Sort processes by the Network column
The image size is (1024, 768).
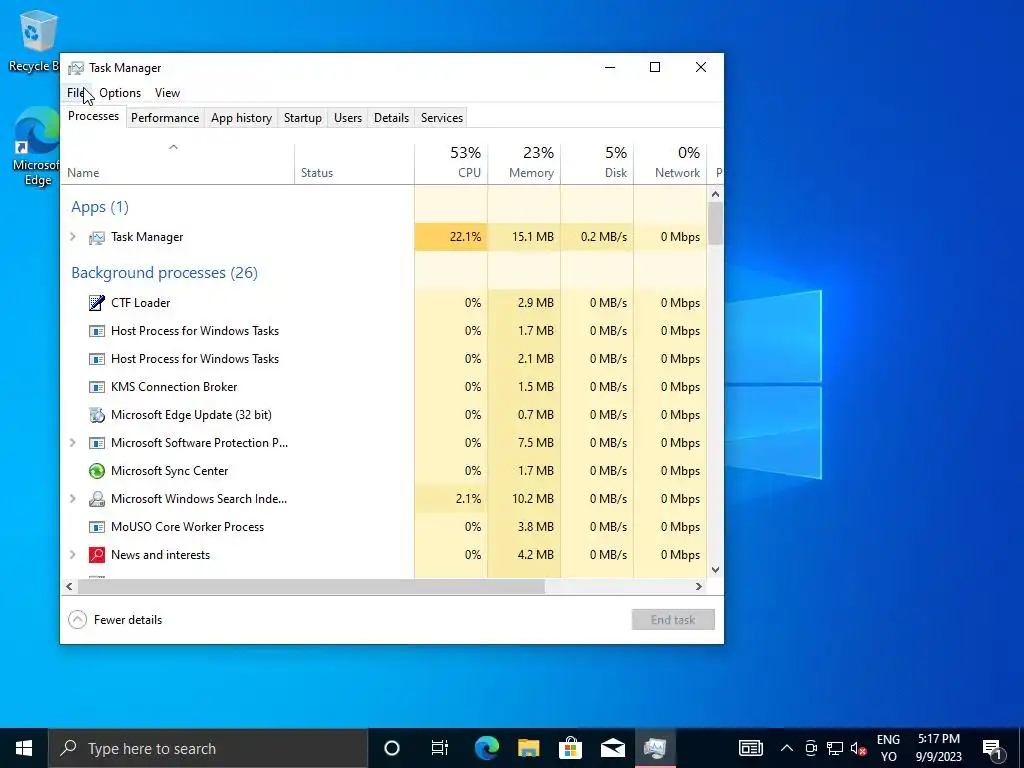(x=670, y=164)
